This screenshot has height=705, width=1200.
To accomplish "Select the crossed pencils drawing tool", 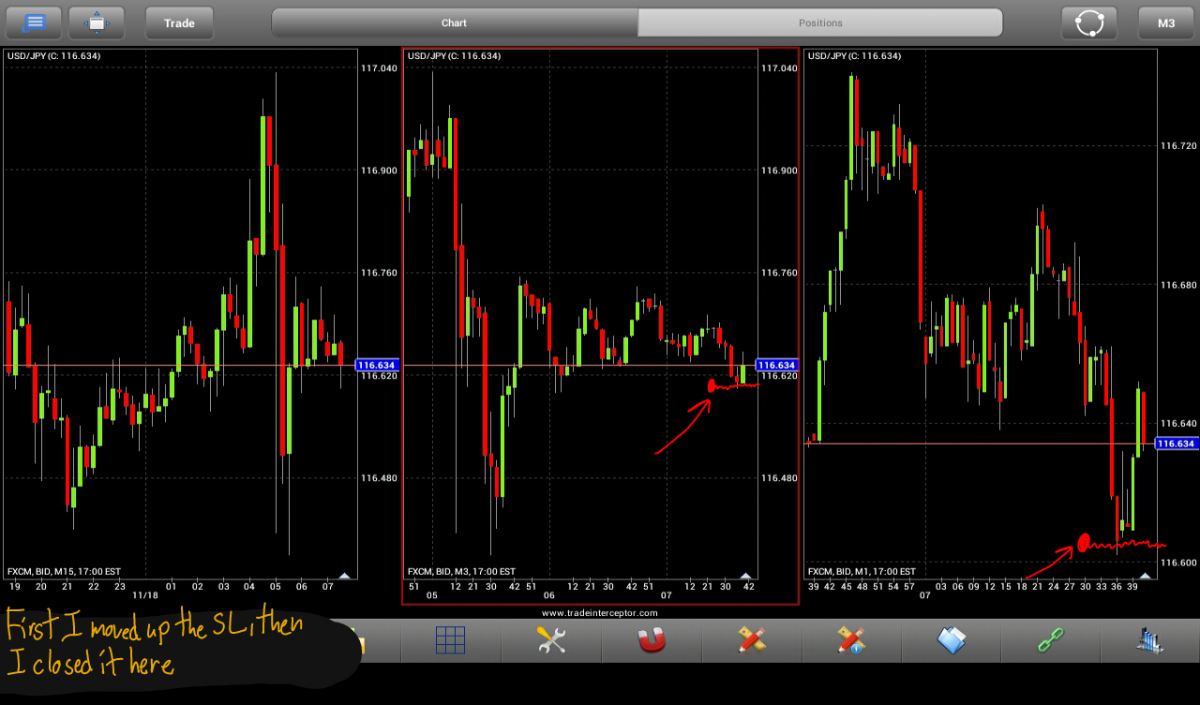I will coord(751,640).
